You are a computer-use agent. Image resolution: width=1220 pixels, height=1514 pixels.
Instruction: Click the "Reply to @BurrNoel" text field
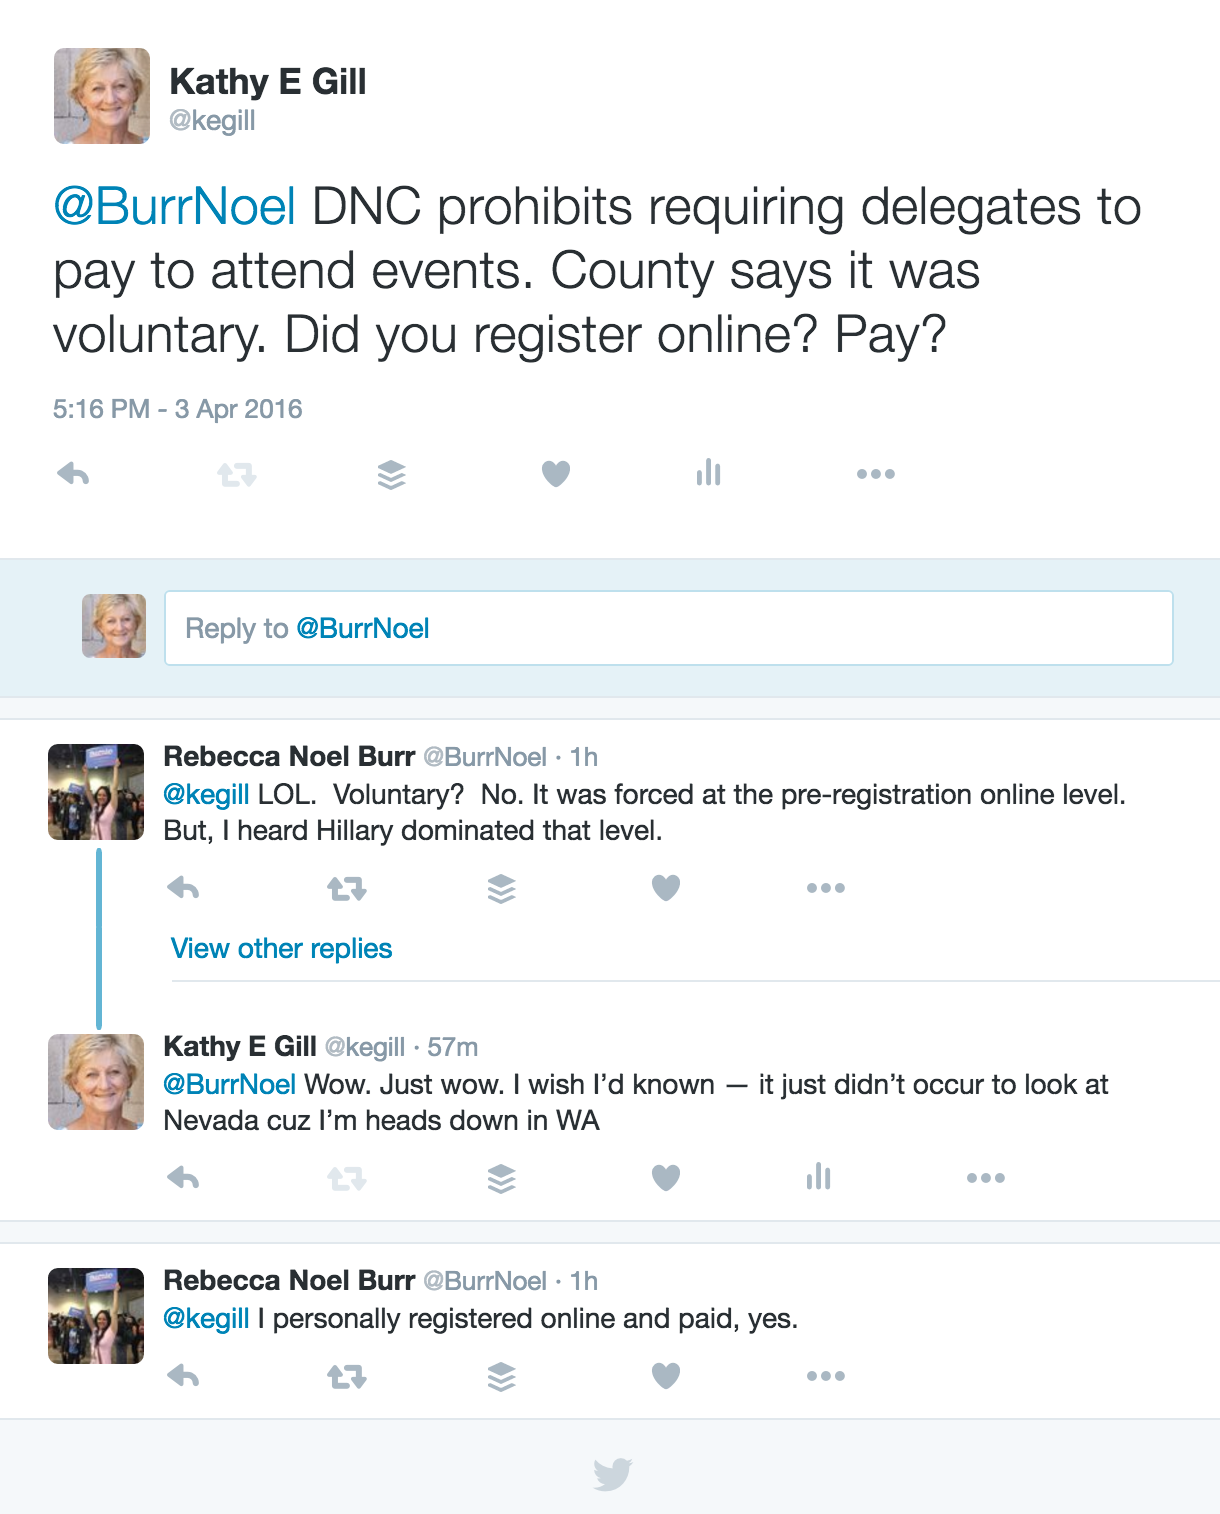(x=668, y=628)
